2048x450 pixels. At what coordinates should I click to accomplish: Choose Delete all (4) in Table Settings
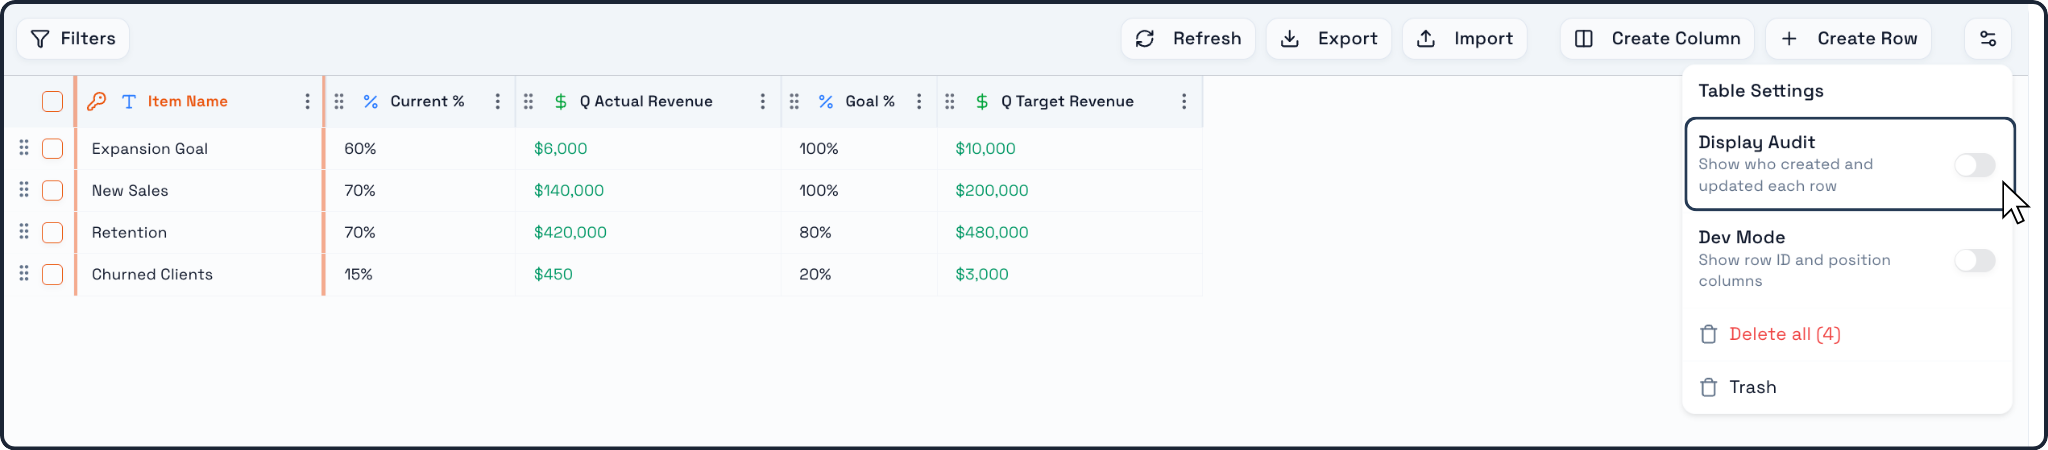coord(1770,334)
